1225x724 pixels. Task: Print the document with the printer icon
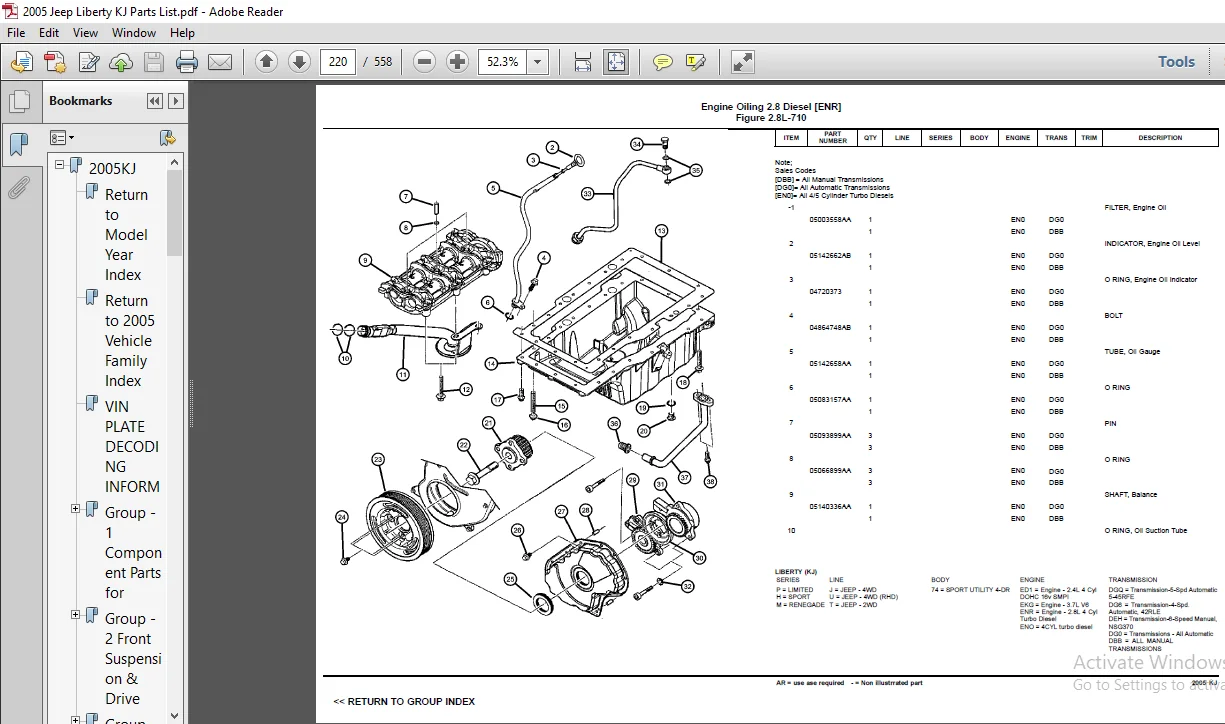(187, 62)
